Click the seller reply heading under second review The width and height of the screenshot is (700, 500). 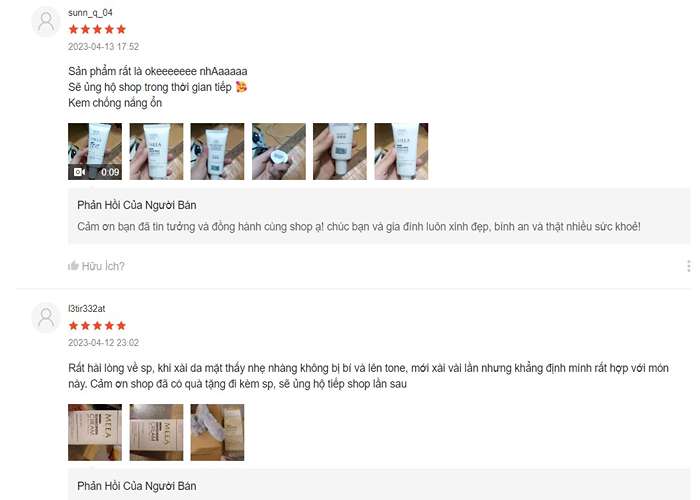[137, 486]
